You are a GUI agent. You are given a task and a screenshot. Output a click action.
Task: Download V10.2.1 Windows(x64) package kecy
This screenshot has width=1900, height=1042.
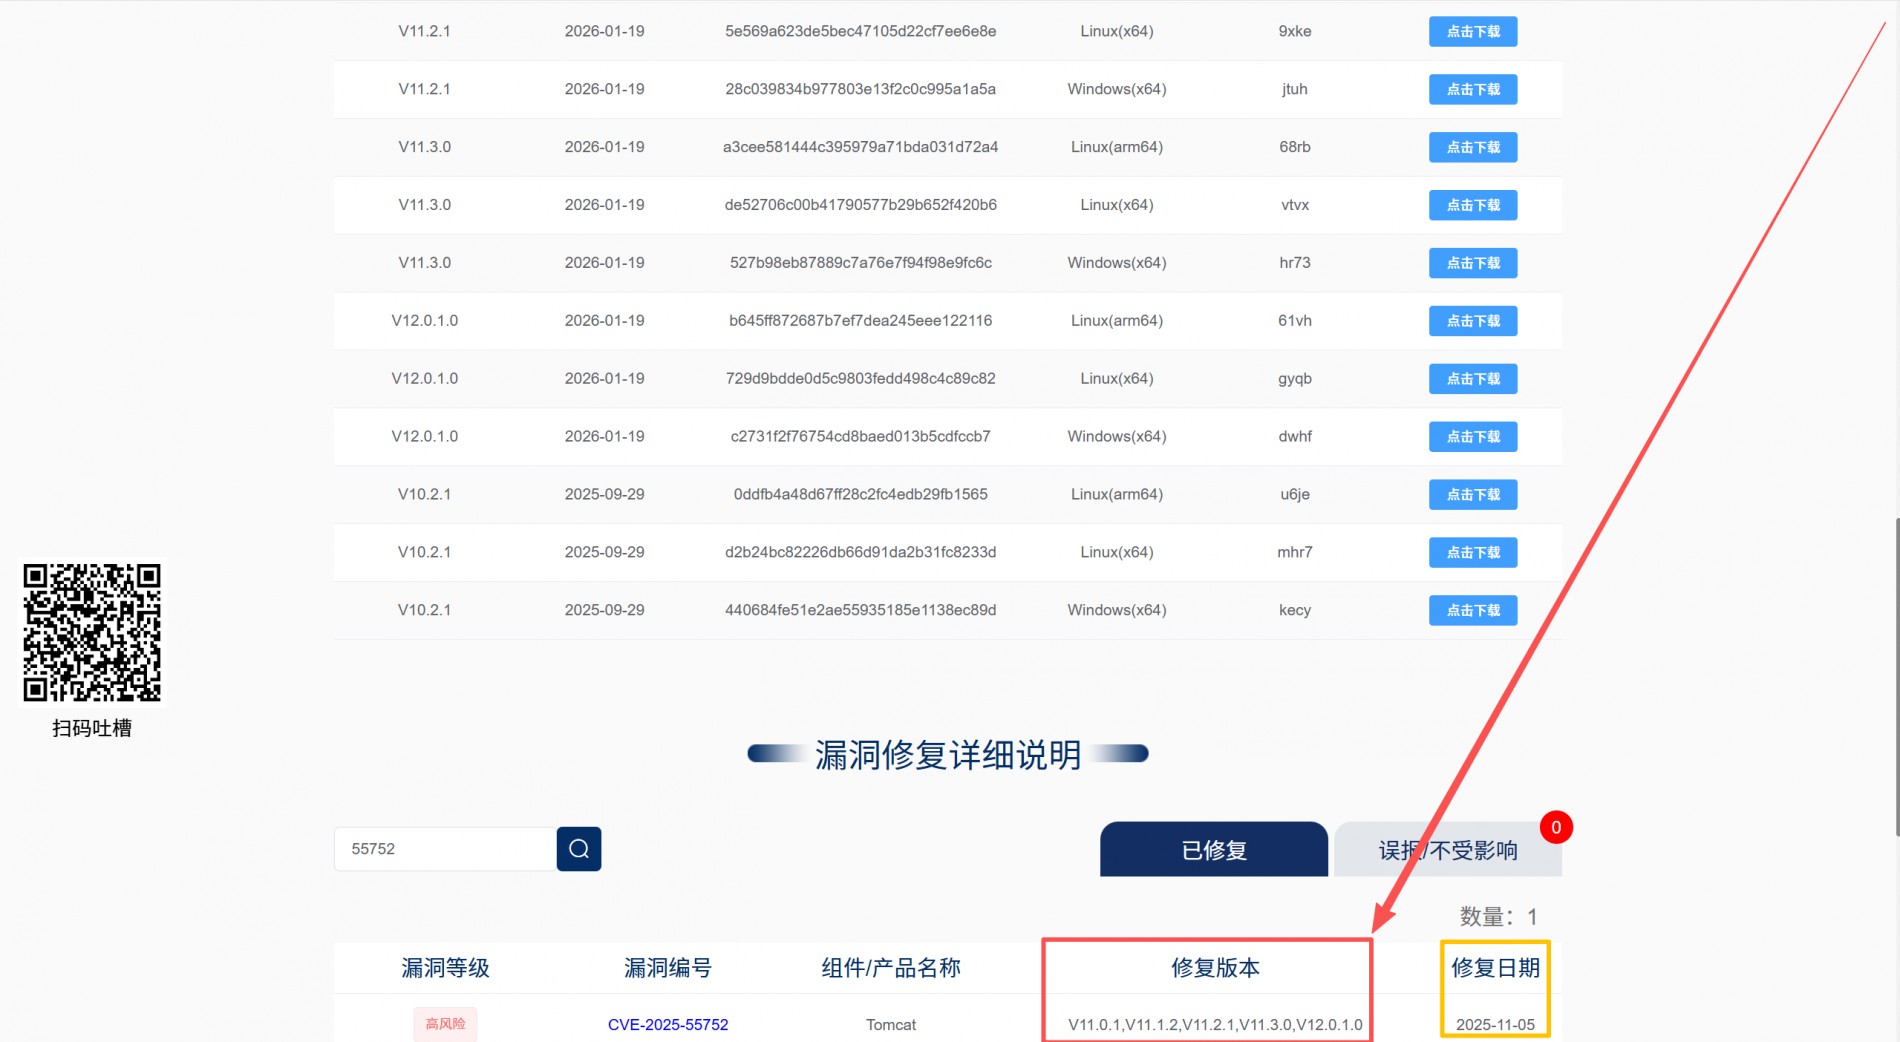click(x=1472, y=611)
